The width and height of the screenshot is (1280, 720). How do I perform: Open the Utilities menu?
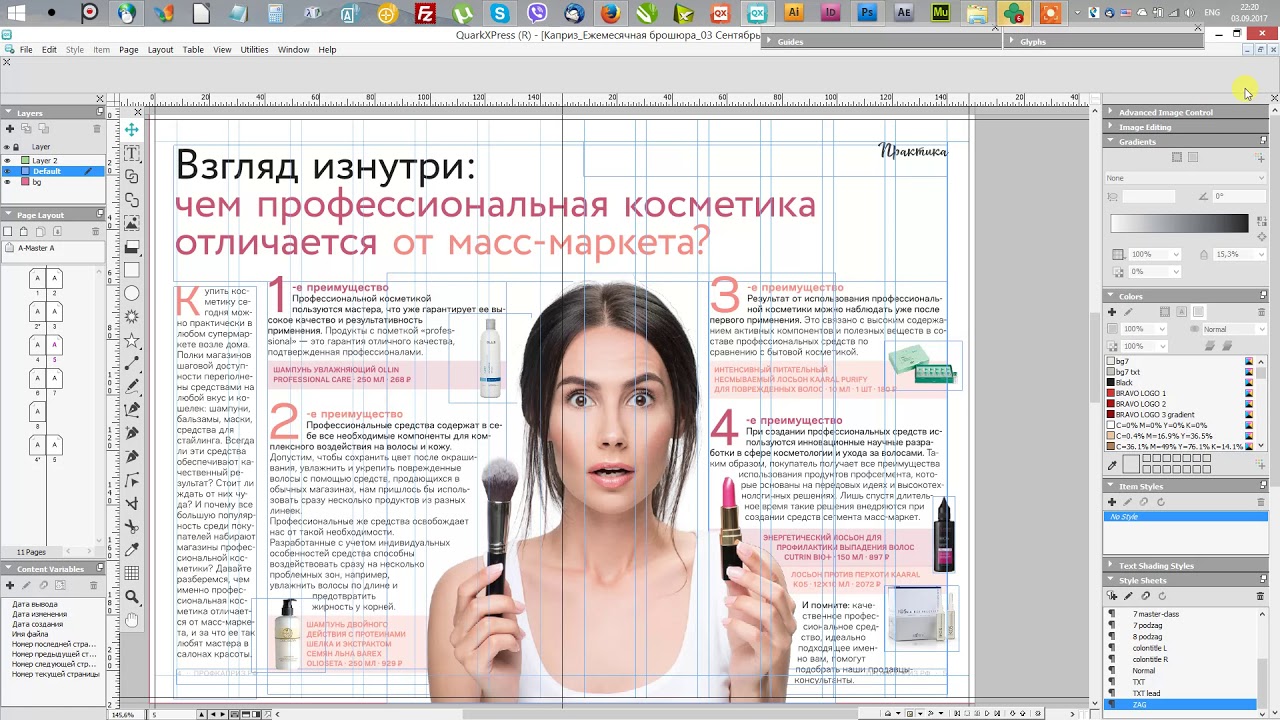254,49
